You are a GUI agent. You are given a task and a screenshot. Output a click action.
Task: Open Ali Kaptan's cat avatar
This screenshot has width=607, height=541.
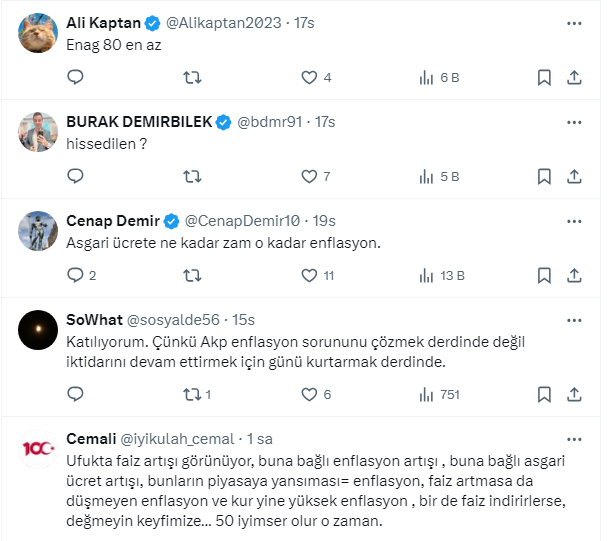[37, 33]
